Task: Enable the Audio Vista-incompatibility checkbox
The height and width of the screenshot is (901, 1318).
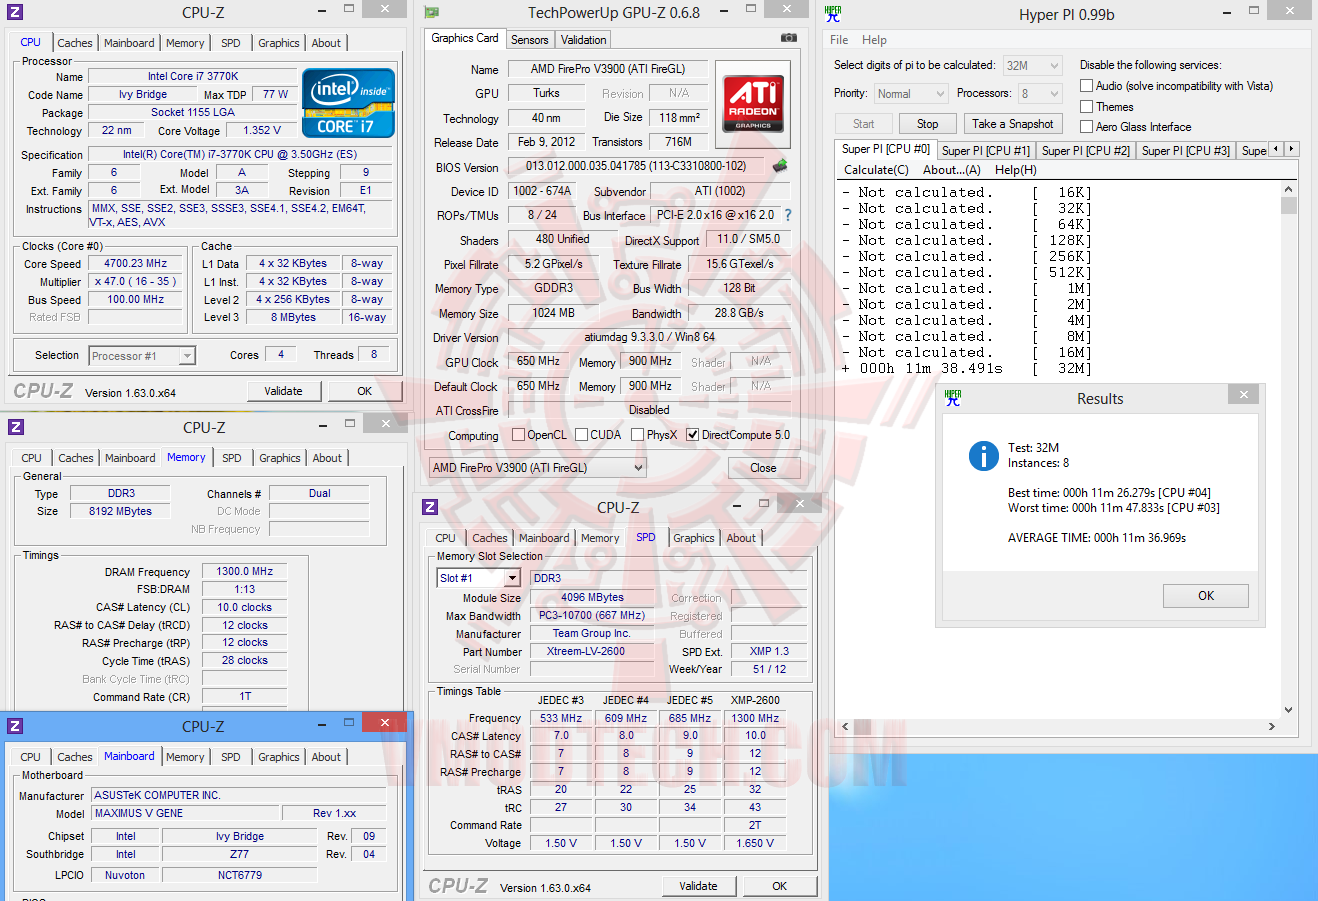Action: tap(1086, 86)
